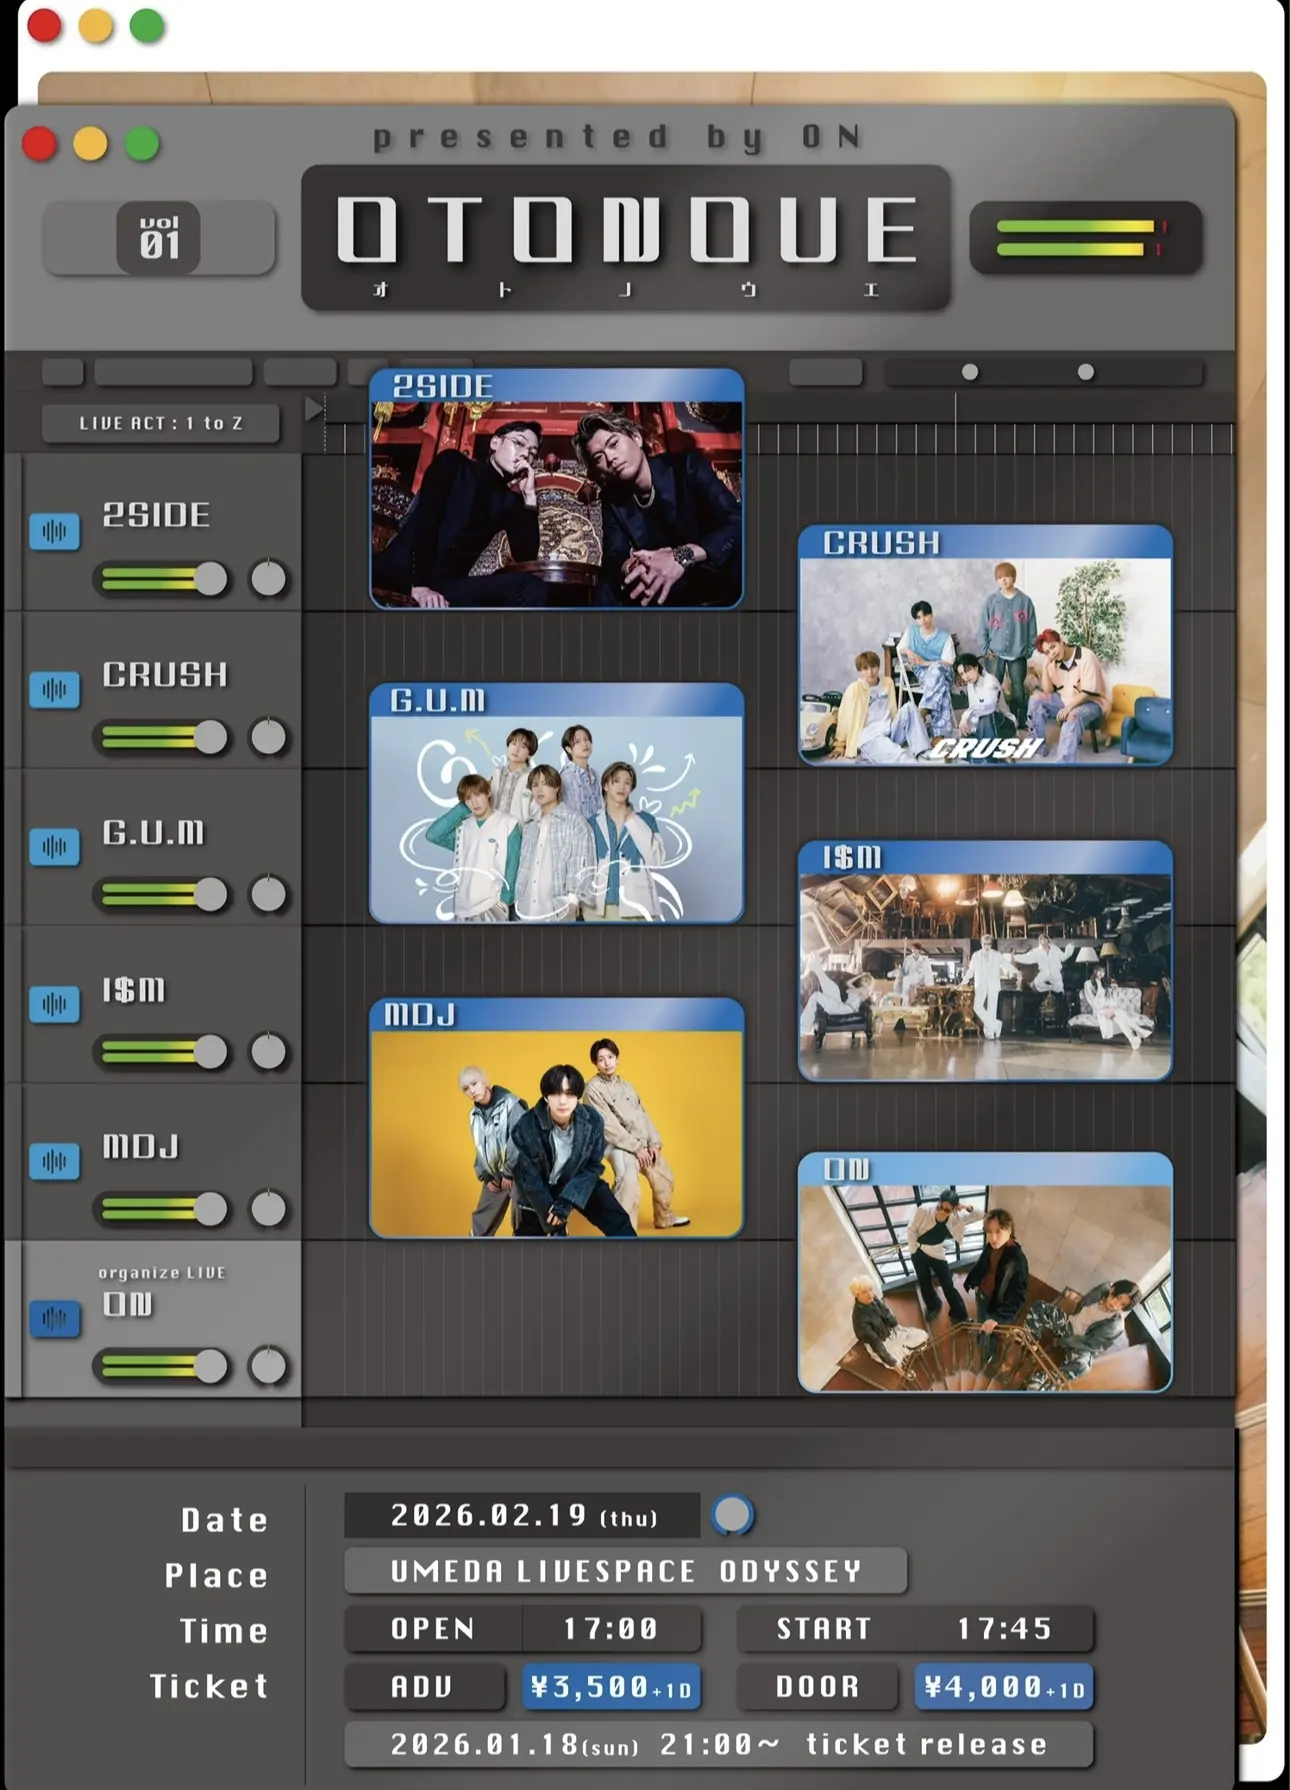Open the MDJ artist photo clip

pos(556,1118)
